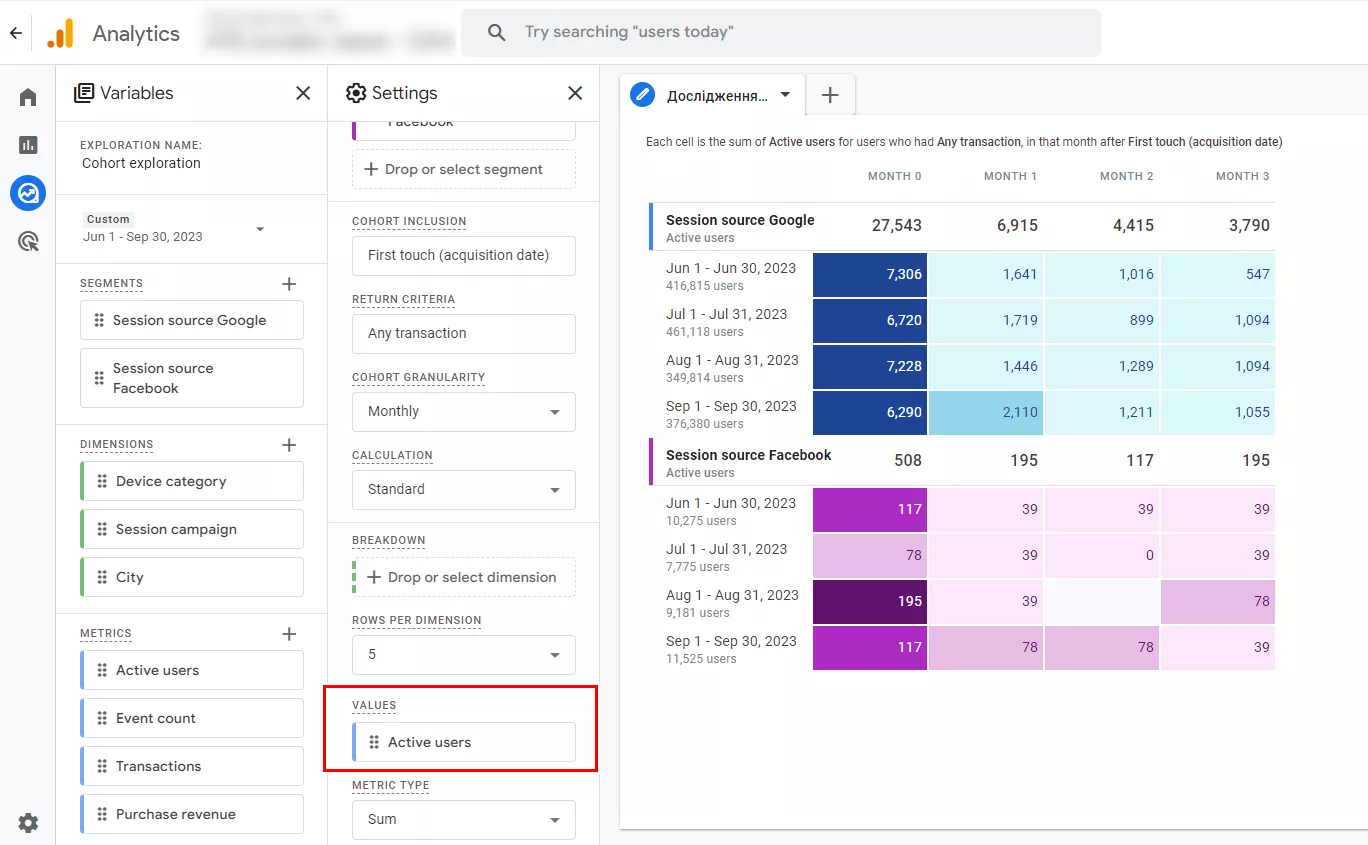
Task: Open Admin settings gear at bottom left
Action: tap(28, 823)
